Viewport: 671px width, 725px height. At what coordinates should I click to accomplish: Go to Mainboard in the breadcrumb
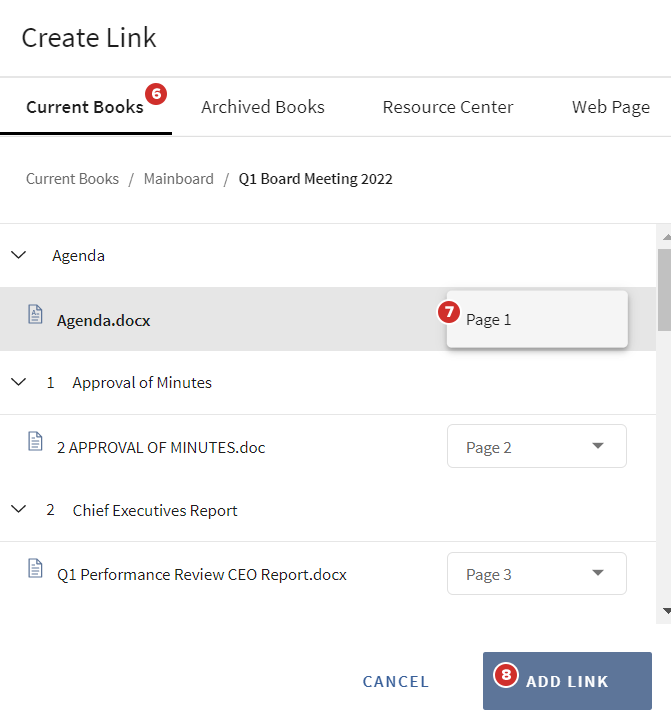click(x=179, y=179)
